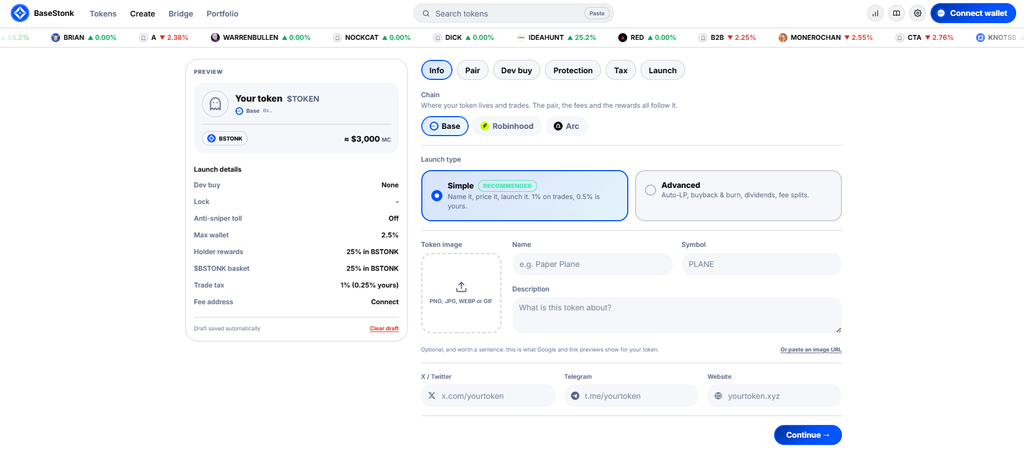Switch to the Dev buy tab

click(x=517, y=71)
